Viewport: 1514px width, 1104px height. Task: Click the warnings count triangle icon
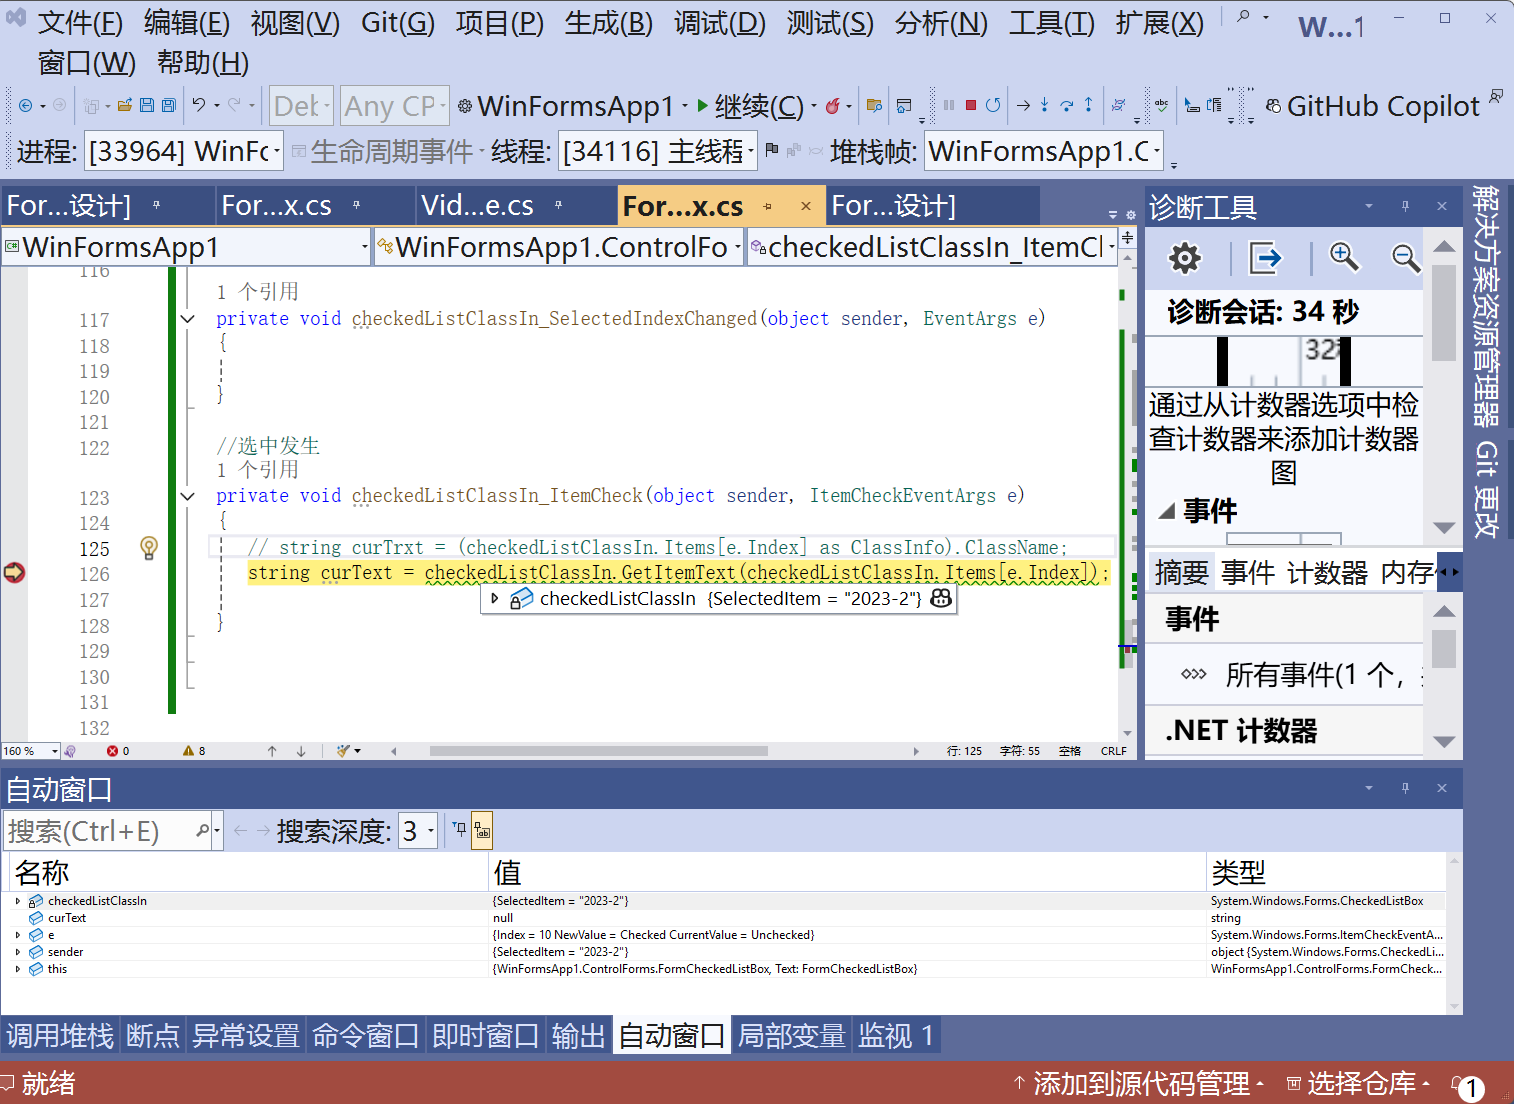[x=188, y=751]
